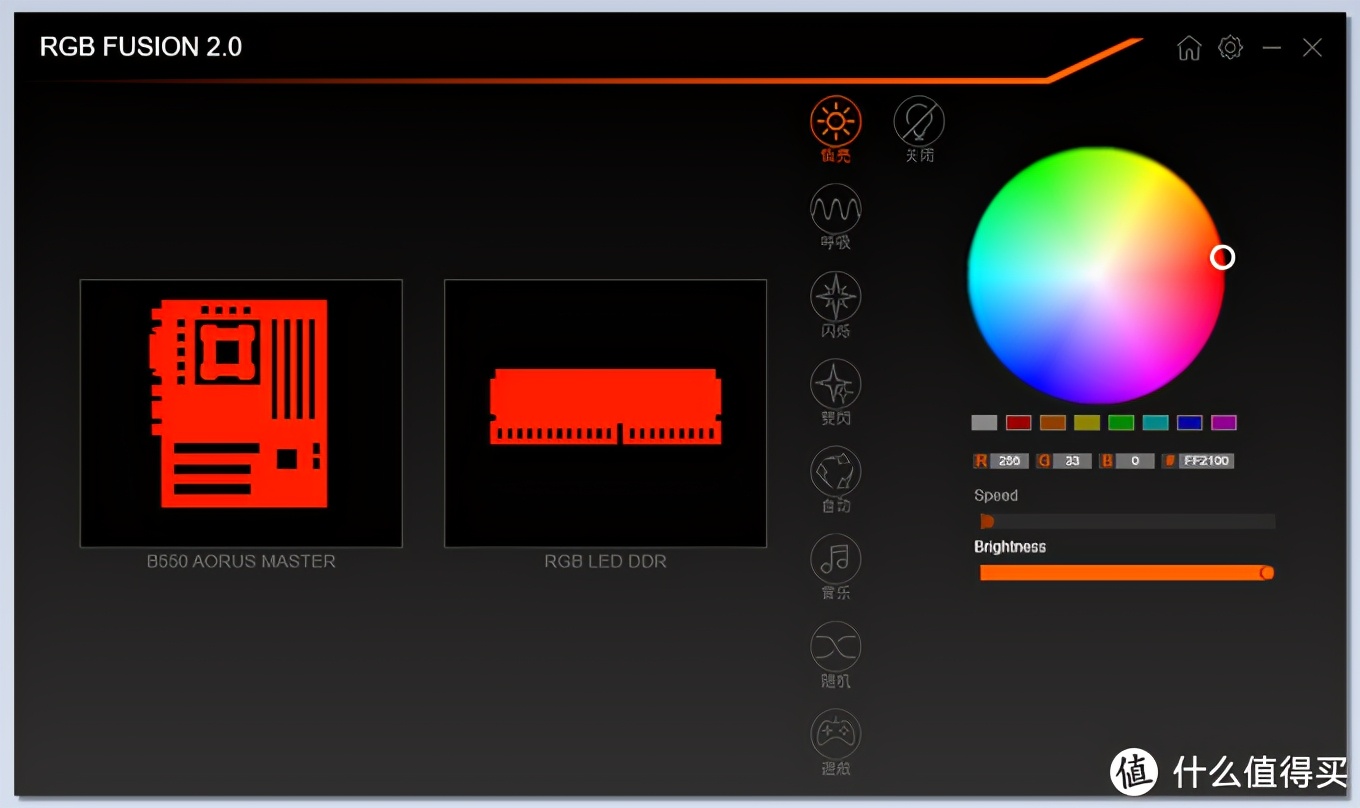Pick the gray preset color swatch
Image resolution: width=1360 pixels, height=808 pixels.
(984, 423)
